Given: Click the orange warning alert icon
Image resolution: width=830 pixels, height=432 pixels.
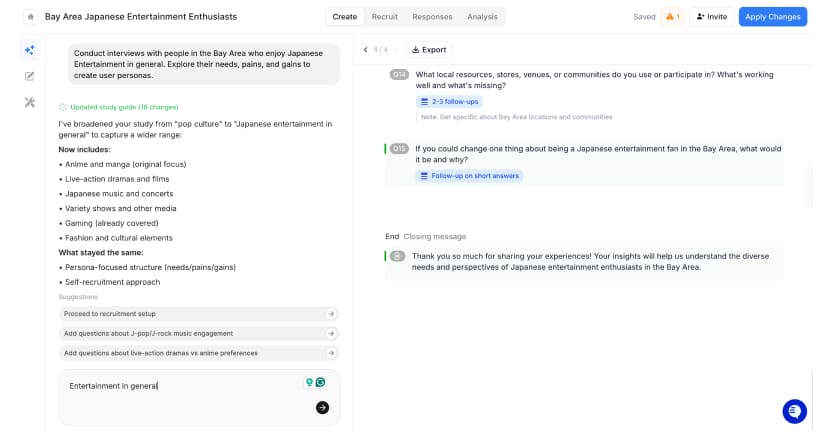Looking at the screenshot, I should [x=671, y=17].
